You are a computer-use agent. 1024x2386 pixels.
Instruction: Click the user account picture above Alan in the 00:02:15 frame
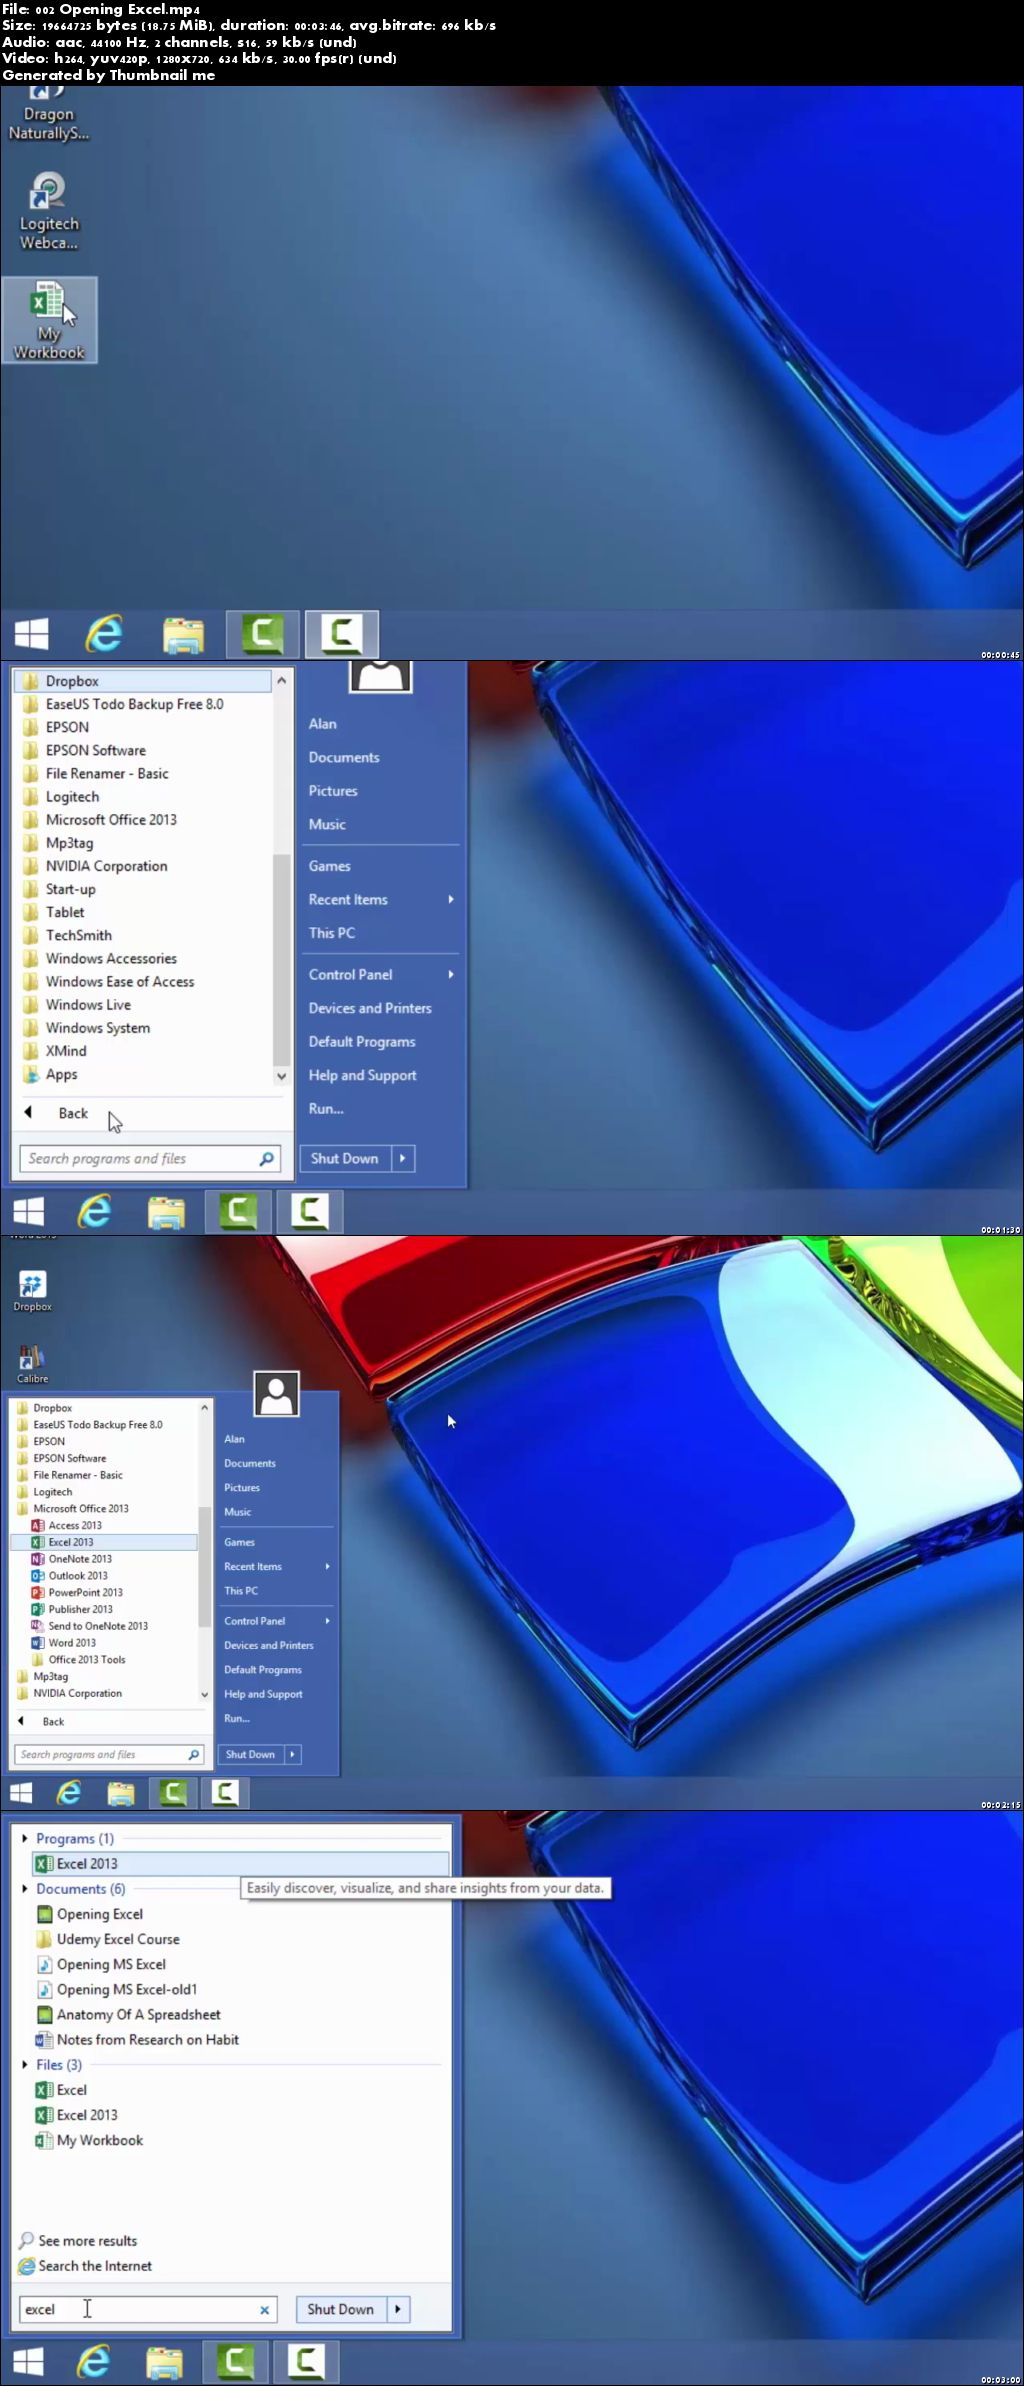(277, 1394)
